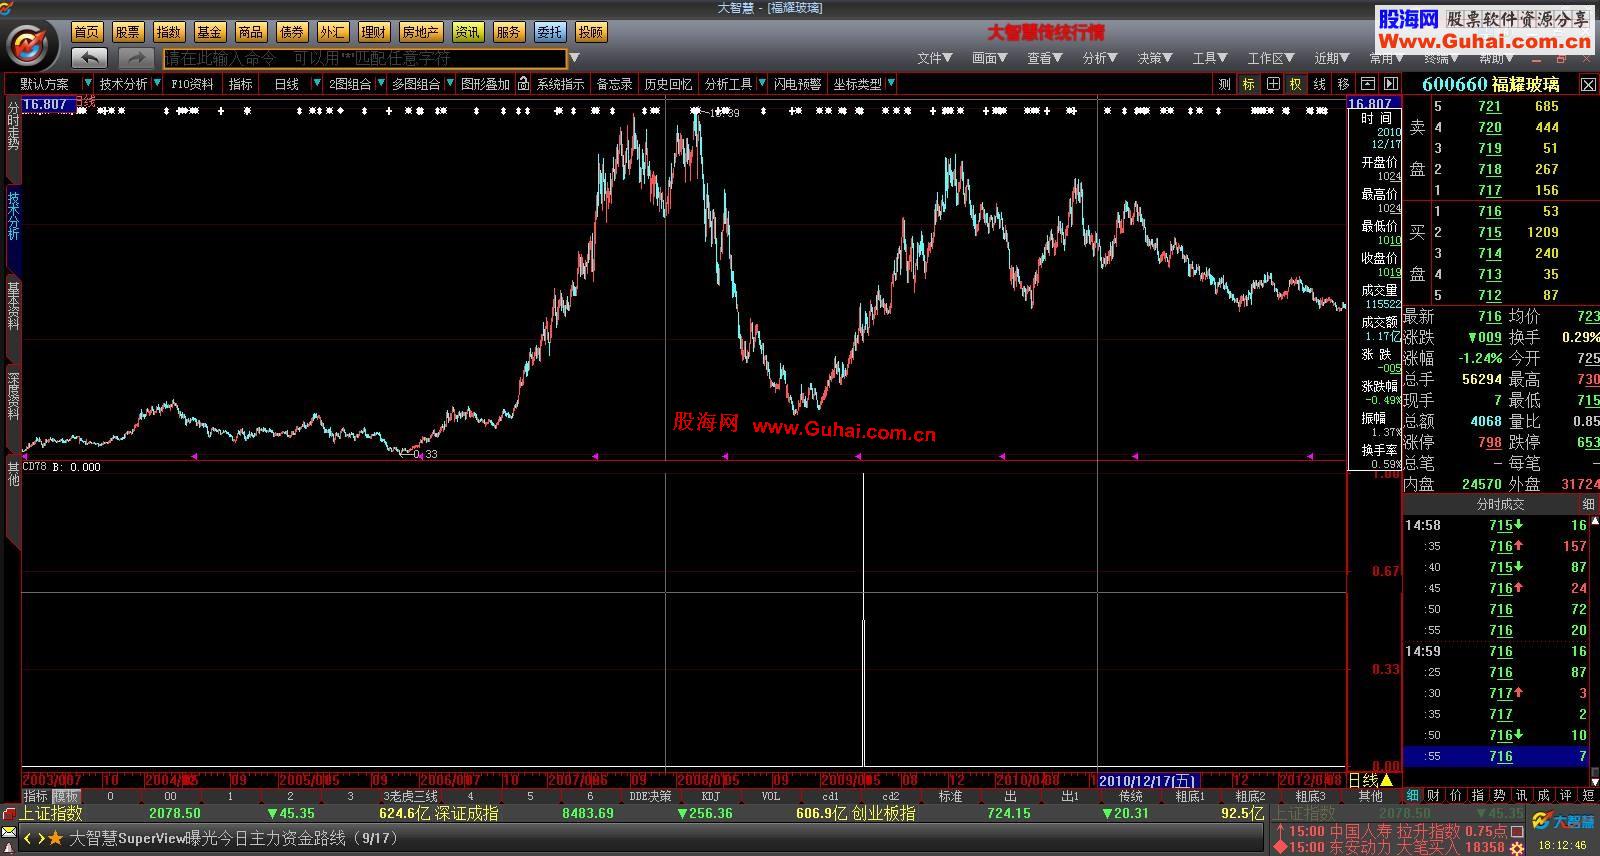Select the 传统 indicator tab
1600x856 pixels.
click(x=1131, y=796)
